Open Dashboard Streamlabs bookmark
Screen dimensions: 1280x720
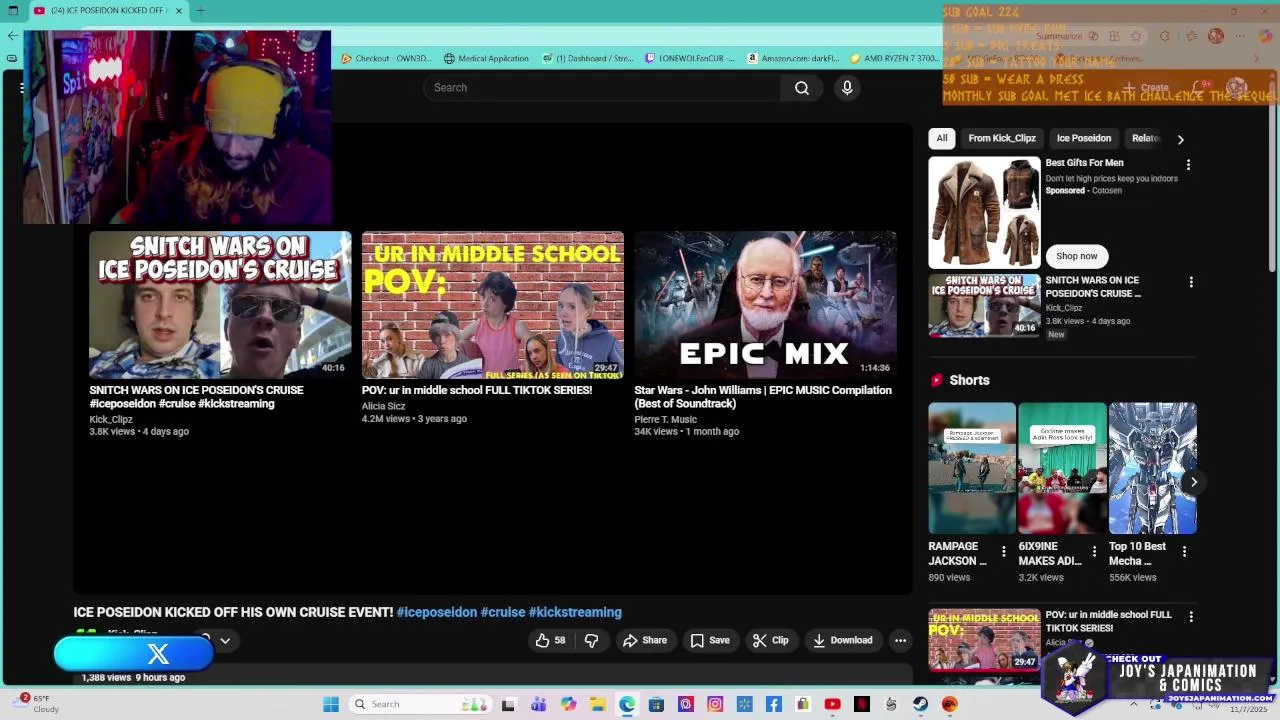point(588,58)
